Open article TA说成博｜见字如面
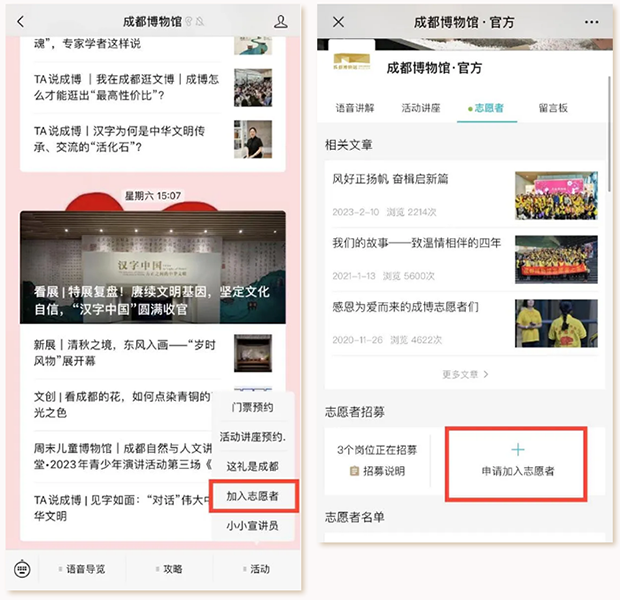 (123, 508)
